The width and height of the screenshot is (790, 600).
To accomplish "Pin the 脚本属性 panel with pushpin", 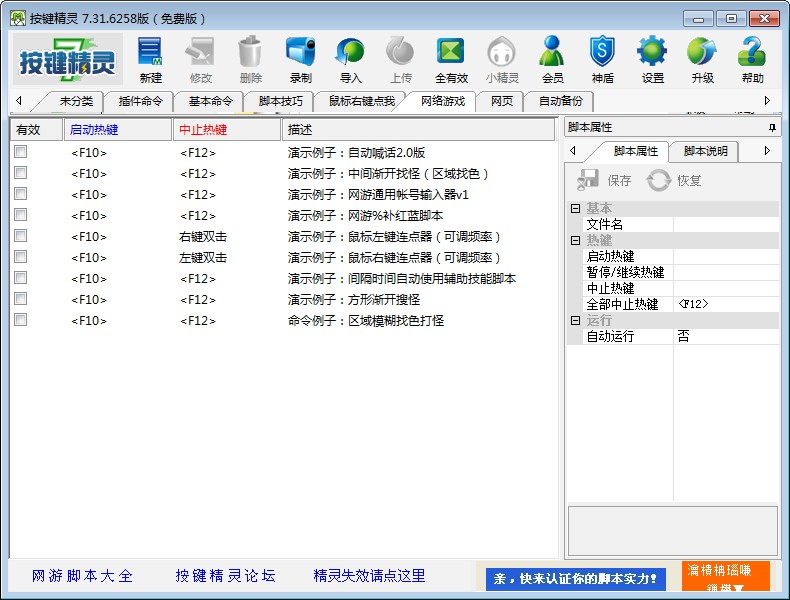I will point(772,127).
